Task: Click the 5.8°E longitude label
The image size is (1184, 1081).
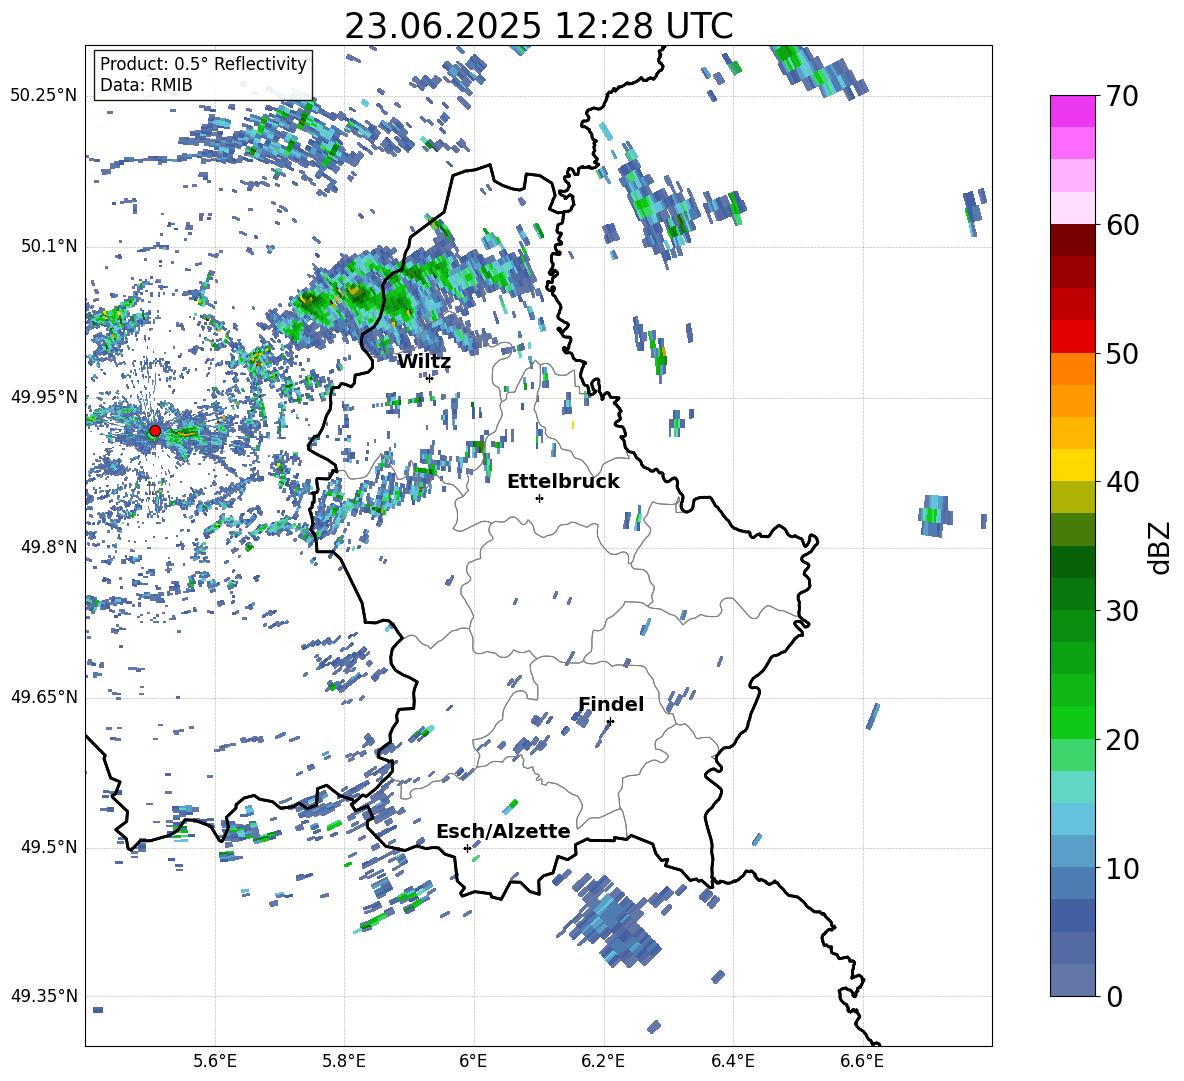Action: [x=344, y=1061]
